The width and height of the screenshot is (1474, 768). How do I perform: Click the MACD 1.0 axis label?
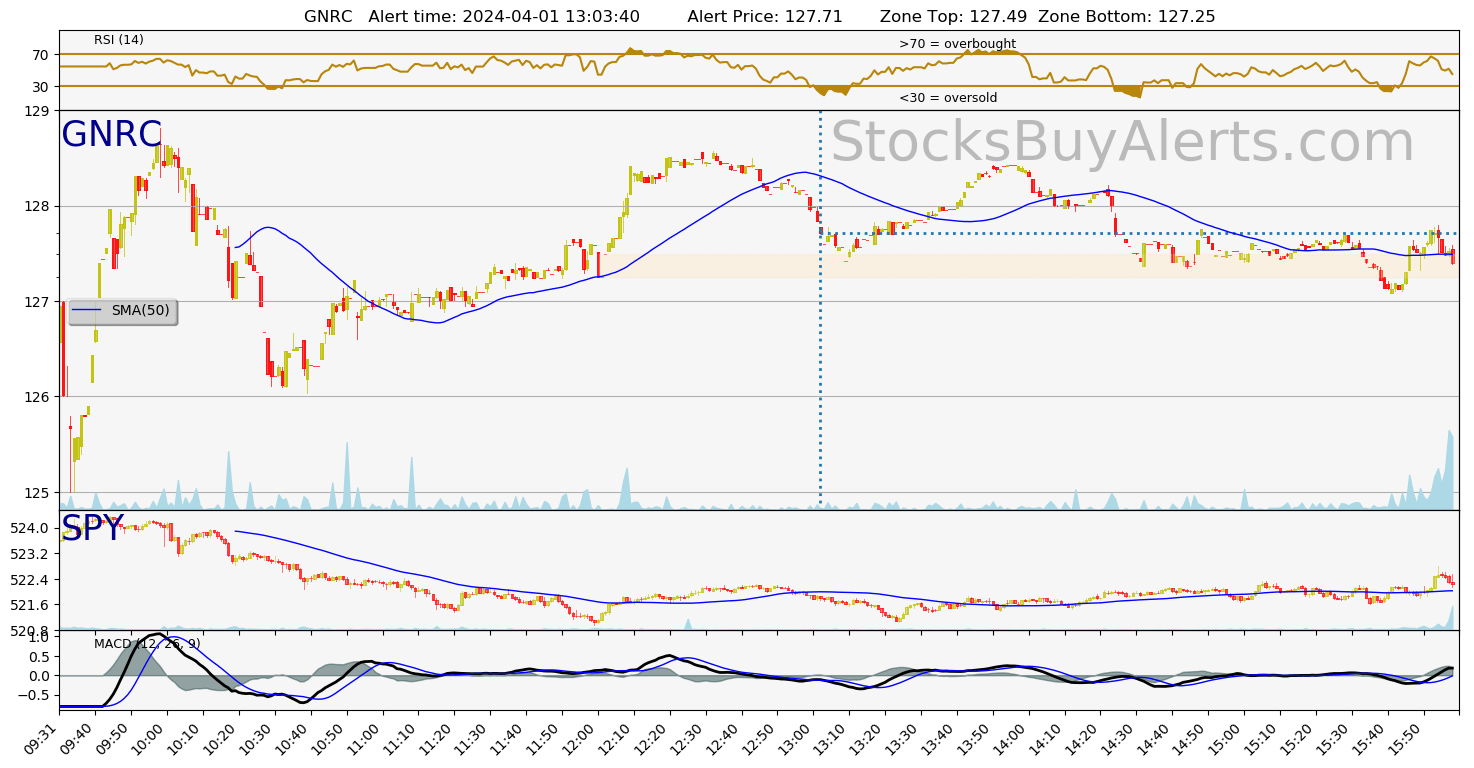tap(38, 637)
